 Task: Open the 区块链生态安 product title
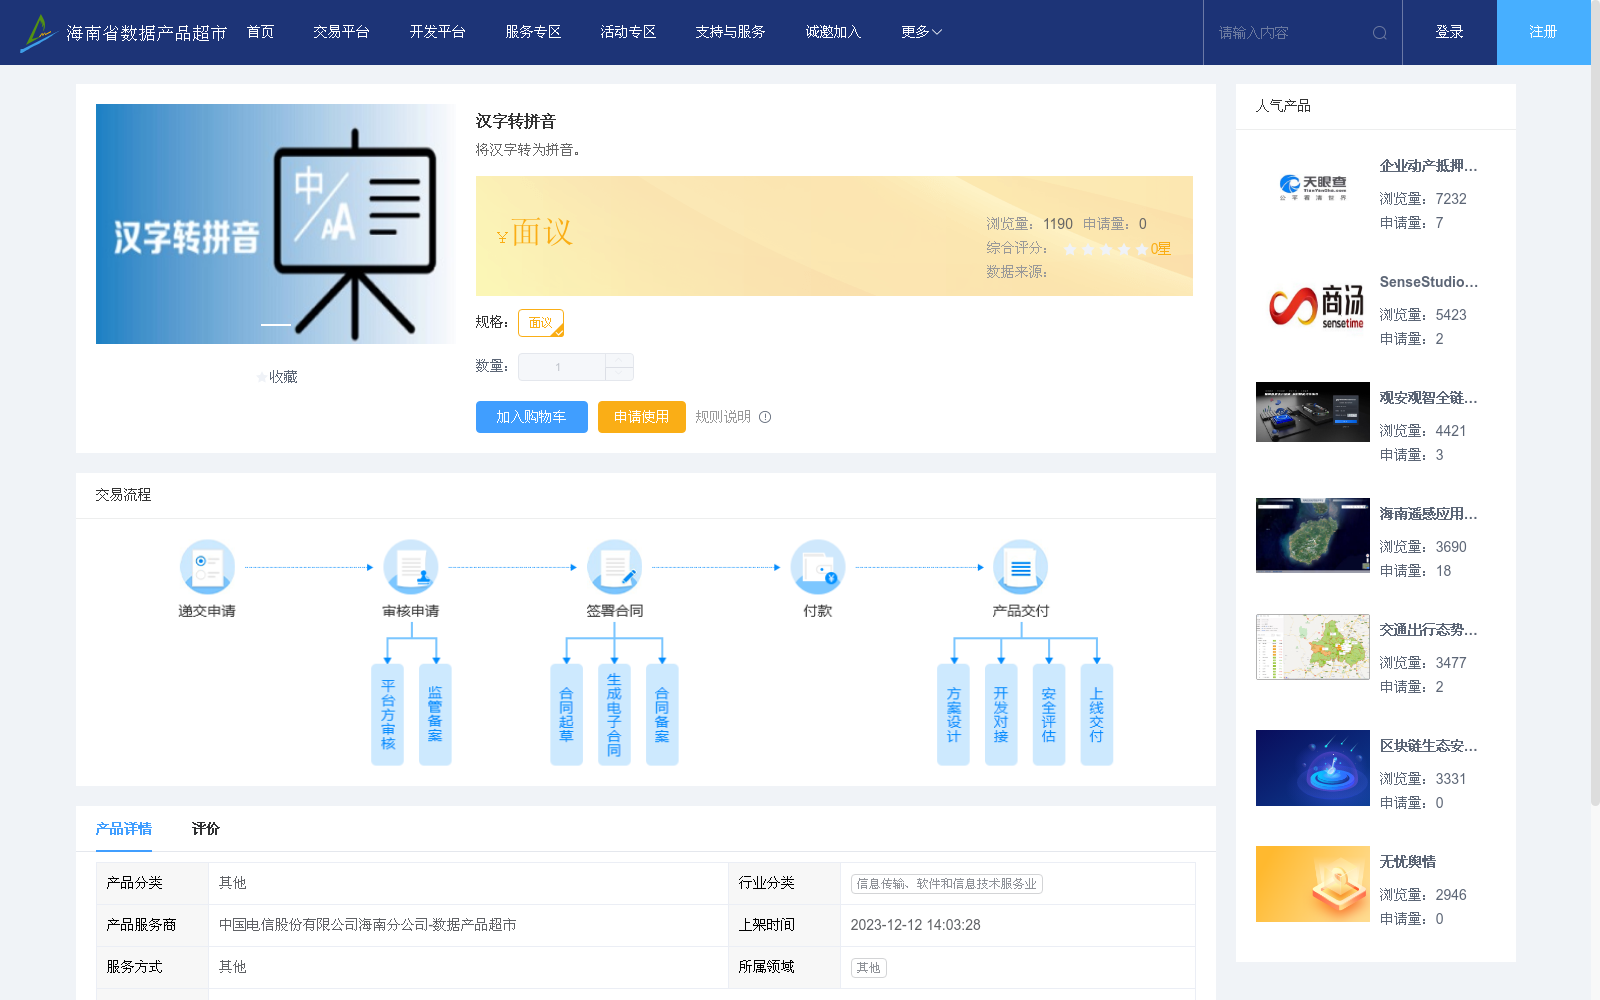pos(1429,746)
